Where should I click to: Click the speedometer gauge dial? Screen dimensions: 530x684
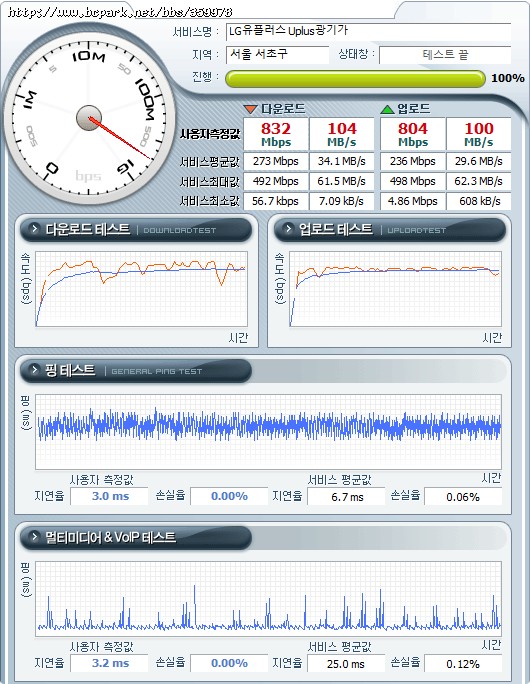click(89, 118)
